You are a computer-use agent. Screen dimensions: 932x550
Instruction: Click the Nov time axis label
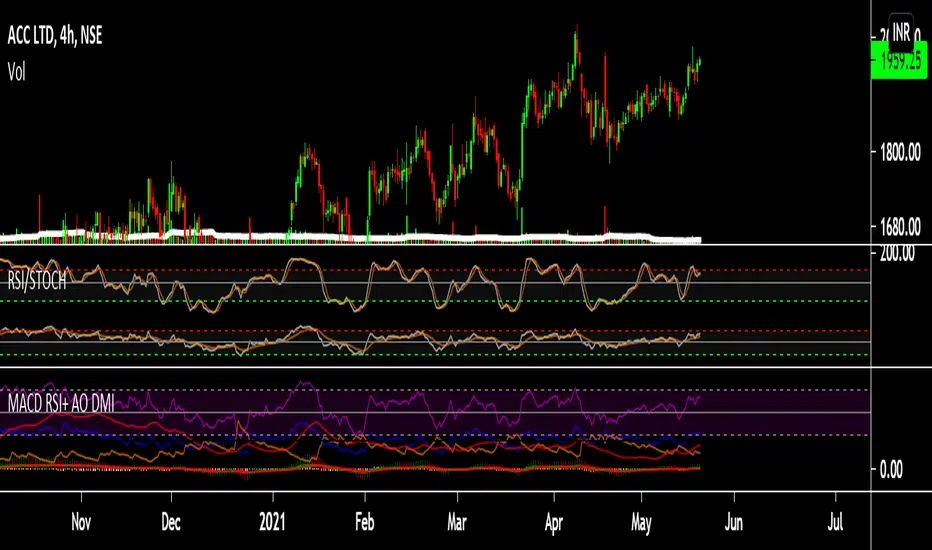[x=82, y=521]
